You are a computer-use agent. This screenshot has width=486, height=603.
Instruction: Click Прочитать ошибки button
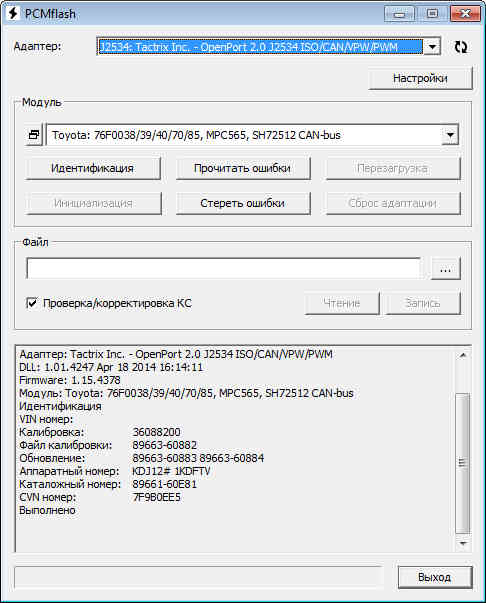(x=243, y=168)
